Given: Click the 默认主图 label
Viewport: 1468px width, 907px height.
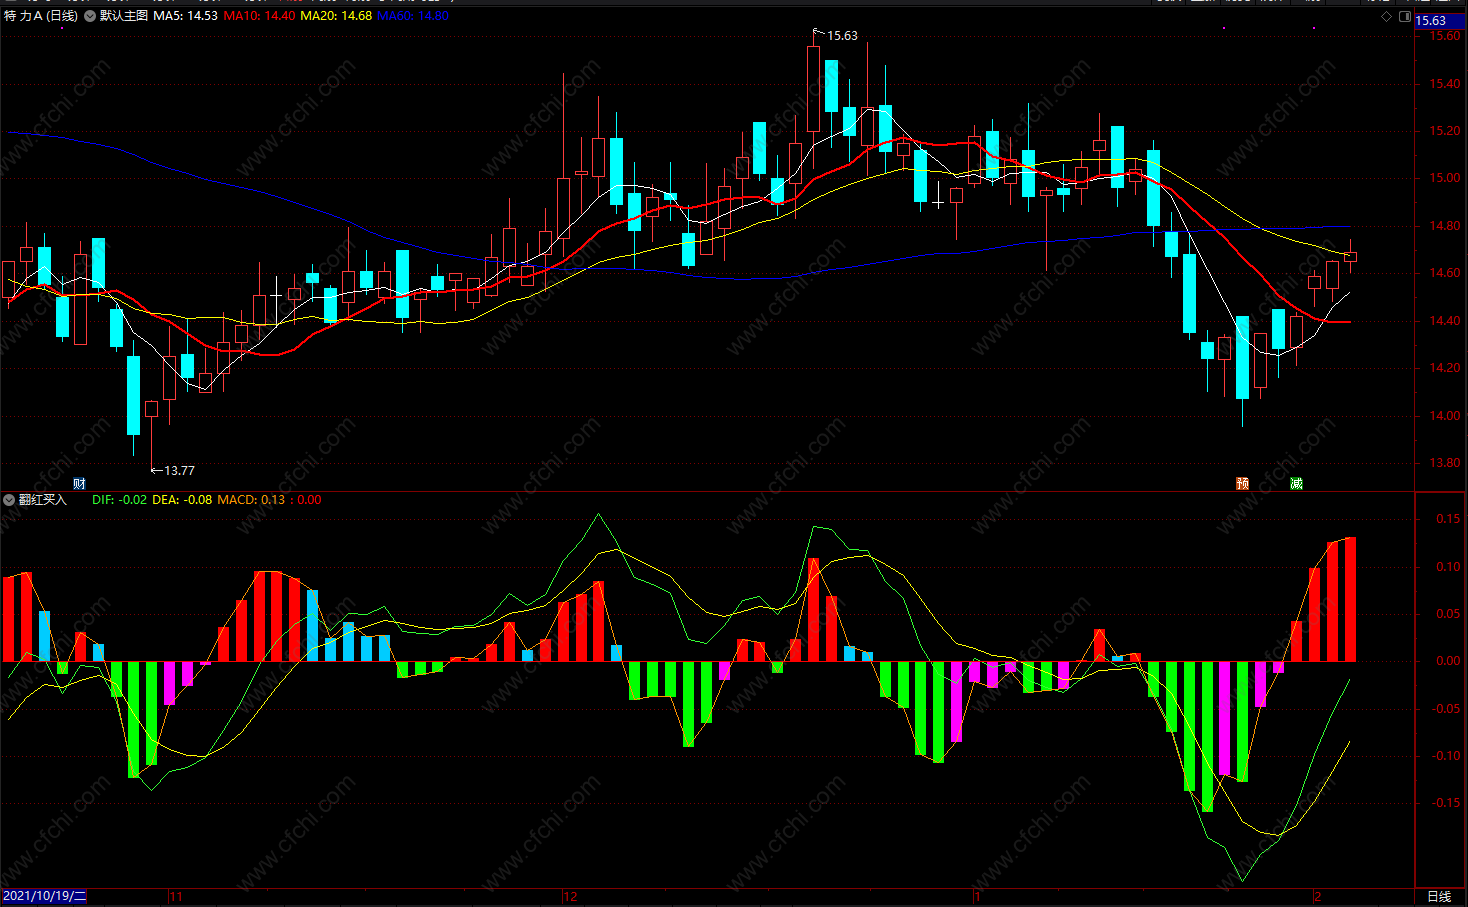Looking at the screenshot, I should tap(124, 16).
